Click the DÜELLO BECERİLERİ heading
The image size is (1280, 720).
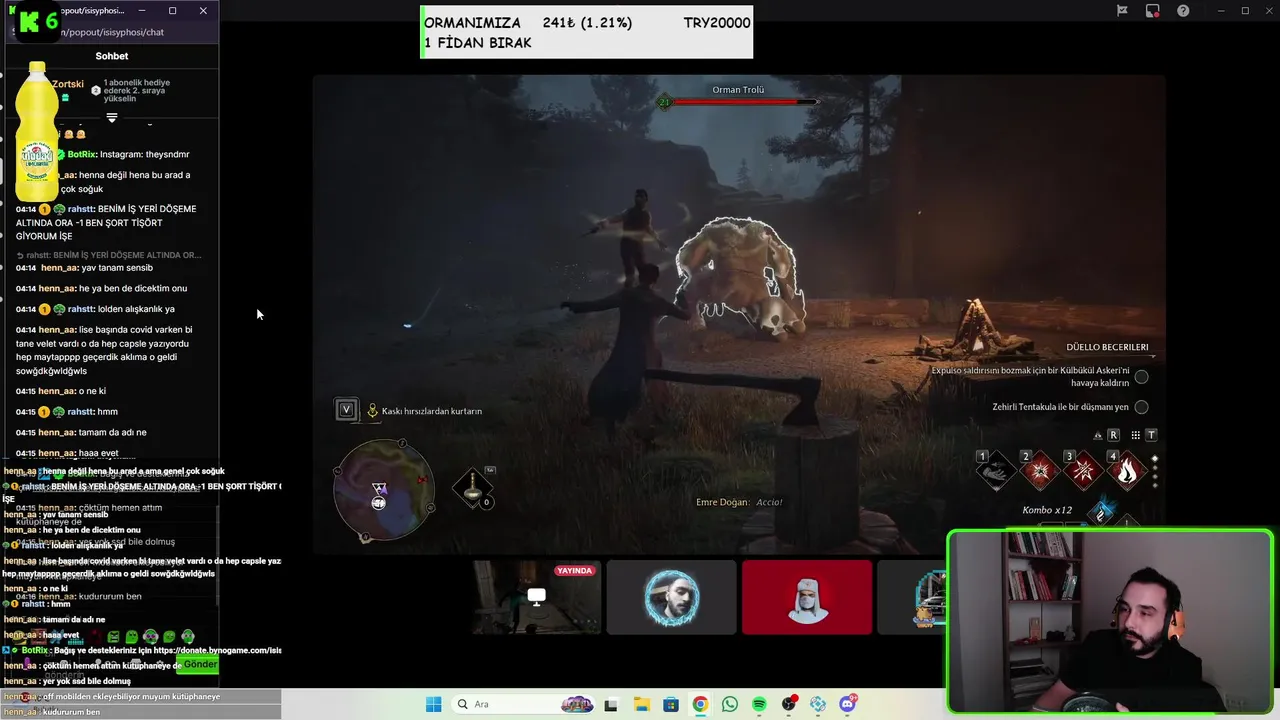tap(1107, 347)
